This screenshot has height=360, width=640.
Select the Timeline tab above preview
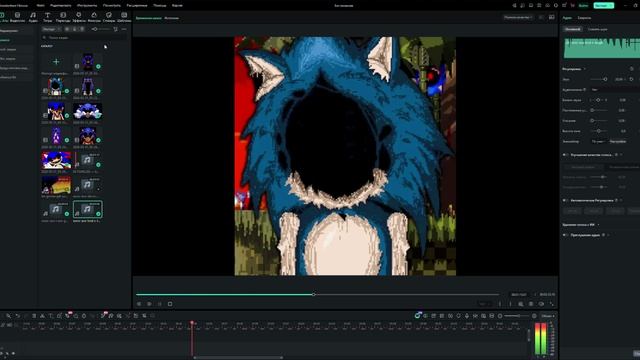(x=149, y=18)
